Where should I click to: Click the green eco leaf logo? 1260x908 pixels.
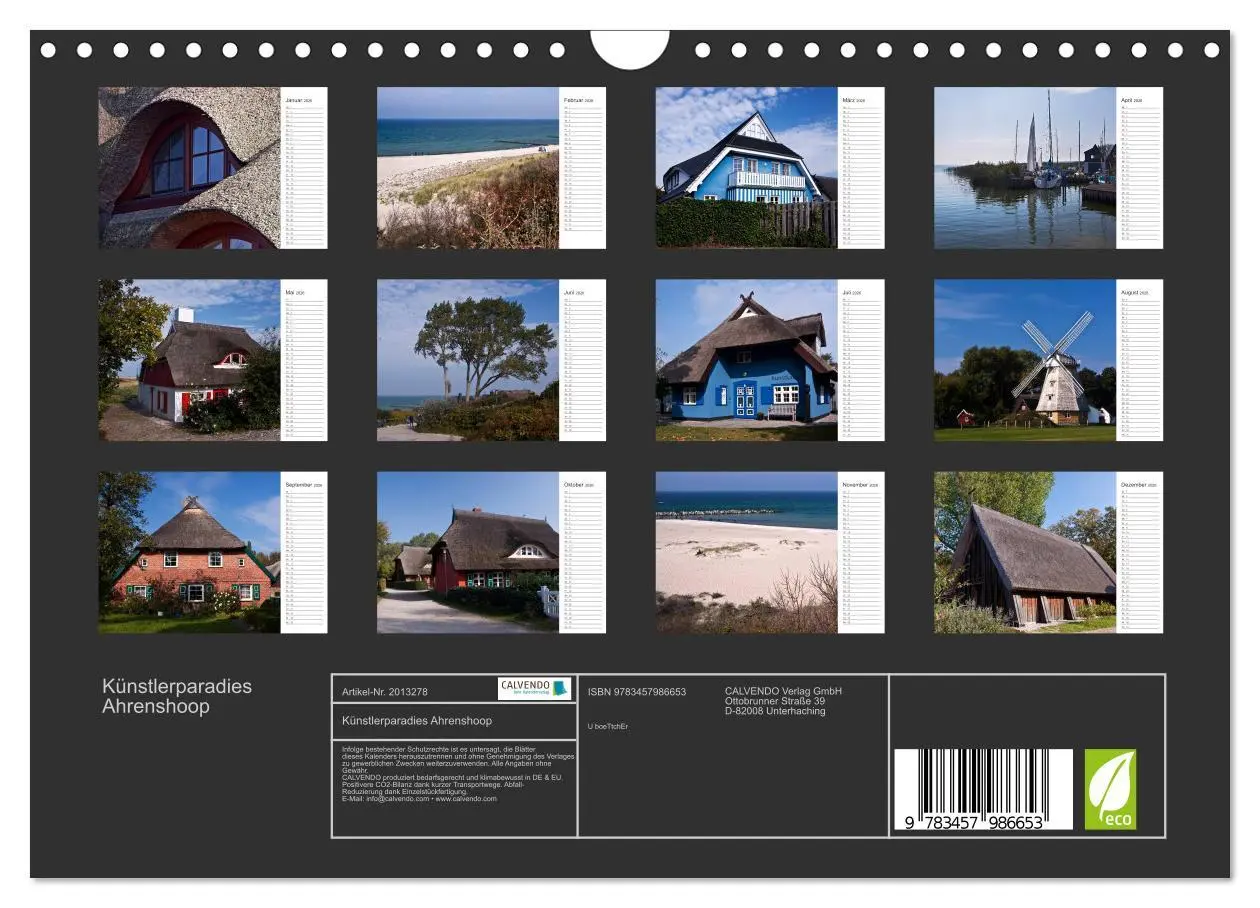pos(1110,789)
